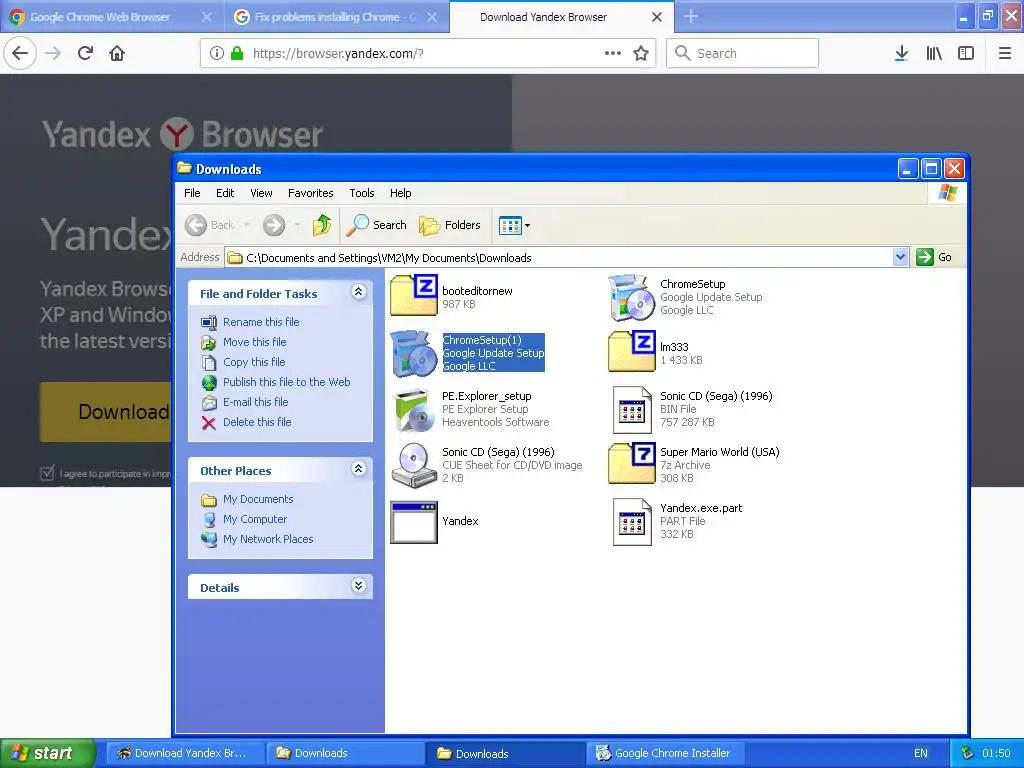The image size is (1024, 768).
Task: Collapse the Other Places panel
Action: click(359, 468)
